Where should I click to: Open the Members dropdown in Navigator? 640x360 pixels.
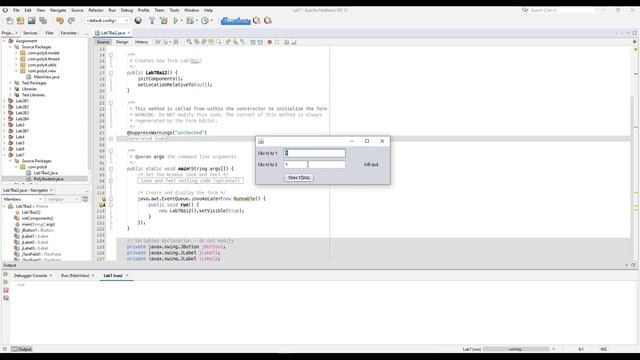pyautogui.click(x=23, y=199)
